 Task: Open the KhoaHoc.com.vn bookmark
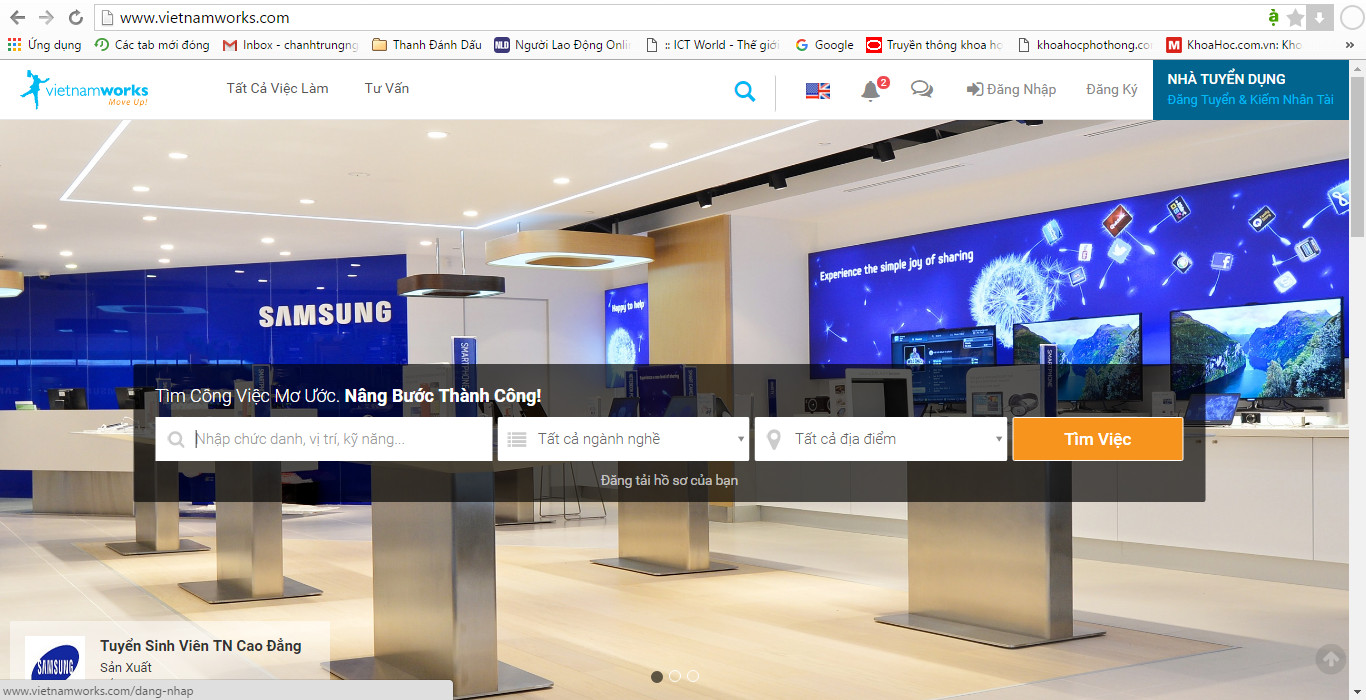click(x=1234, y=45)
